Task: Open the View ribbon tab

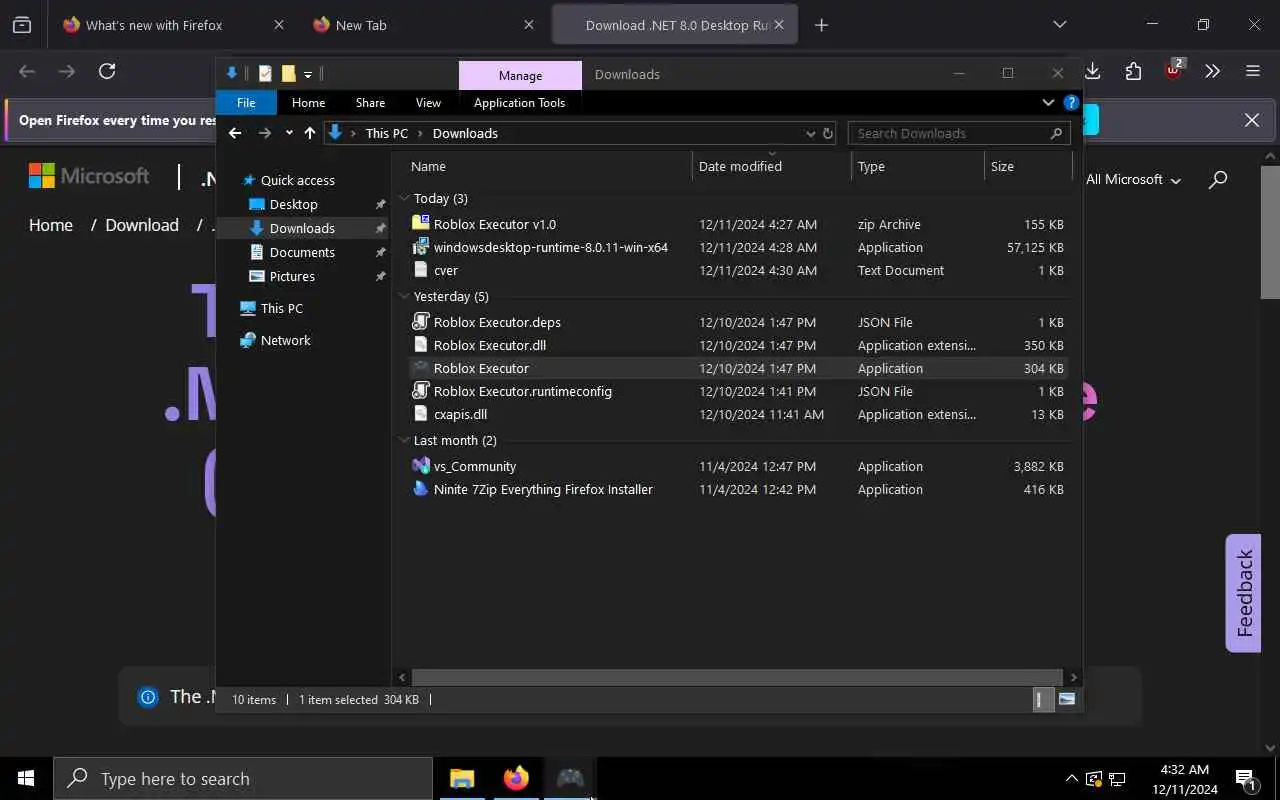Action: [x=428, y=102]
